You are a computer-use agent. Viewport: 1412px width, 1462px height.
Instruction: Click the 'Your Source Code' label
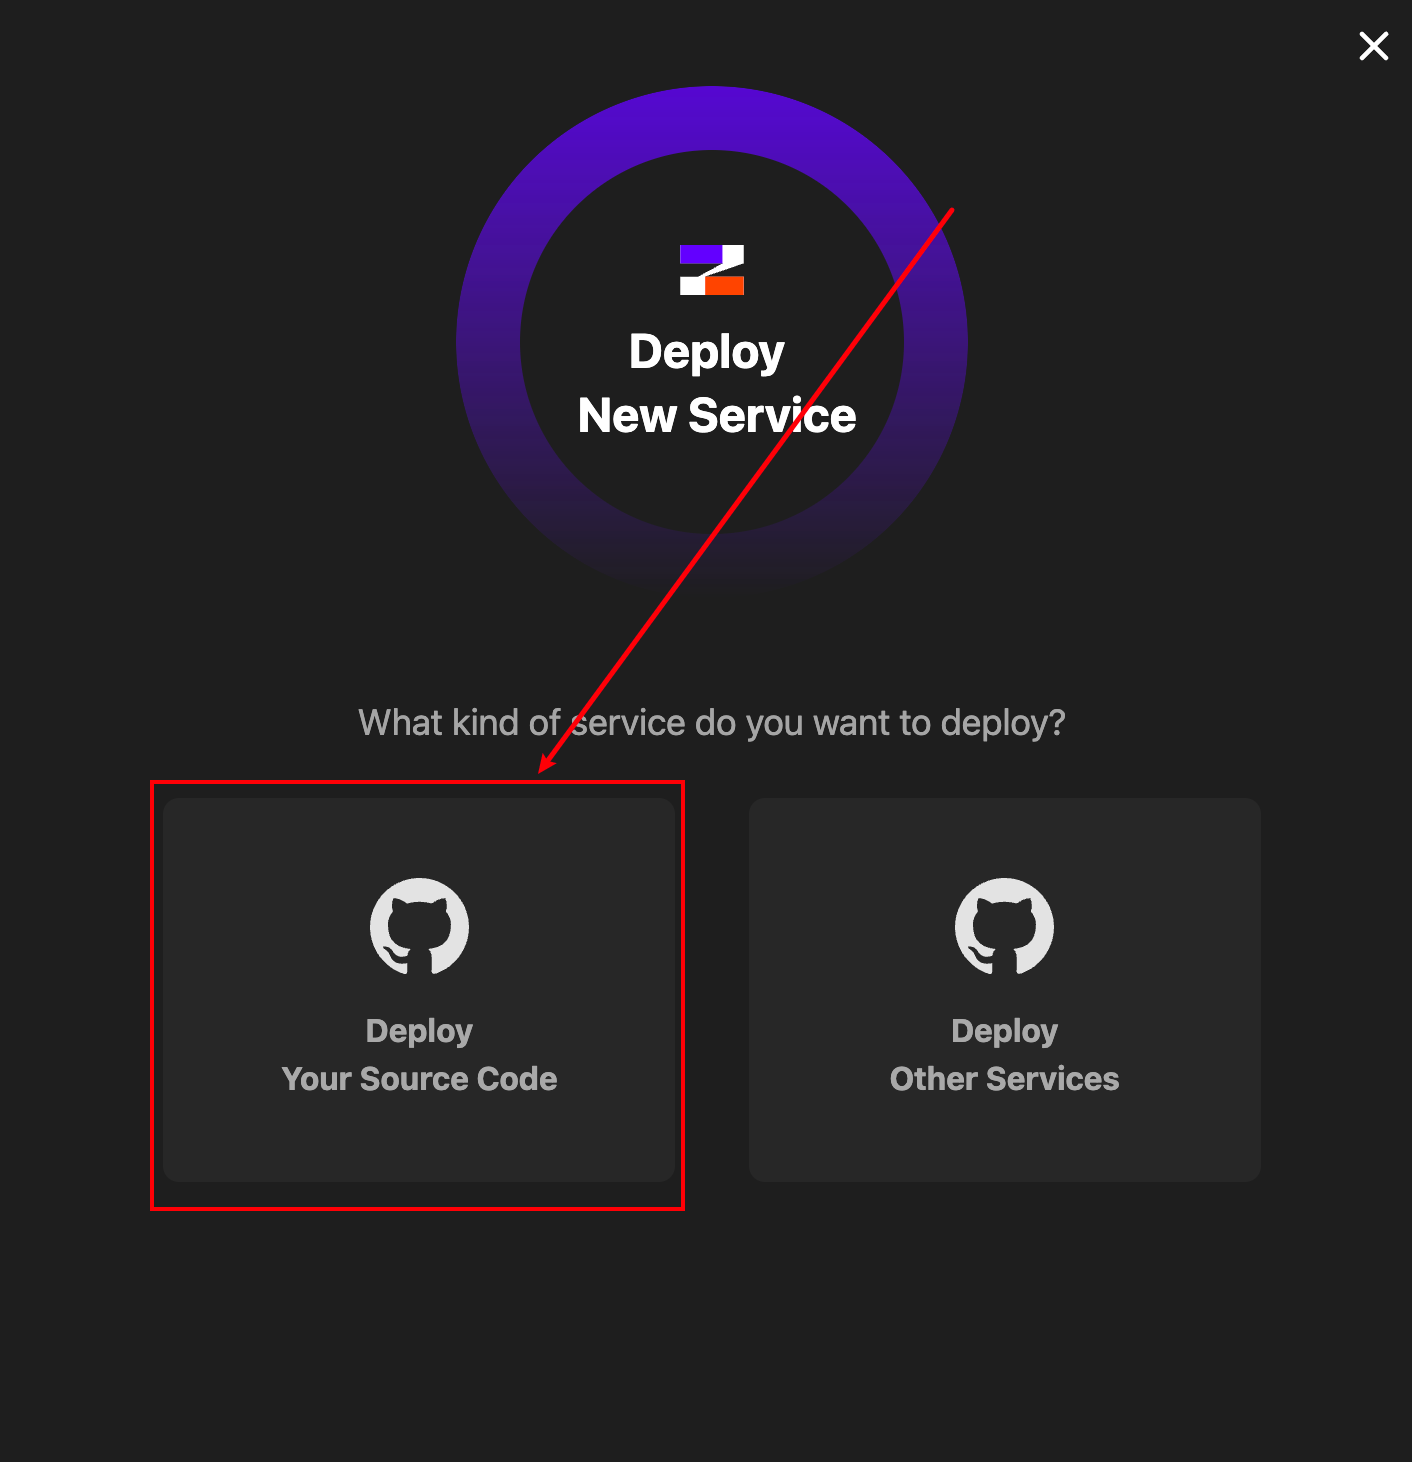419,1079
